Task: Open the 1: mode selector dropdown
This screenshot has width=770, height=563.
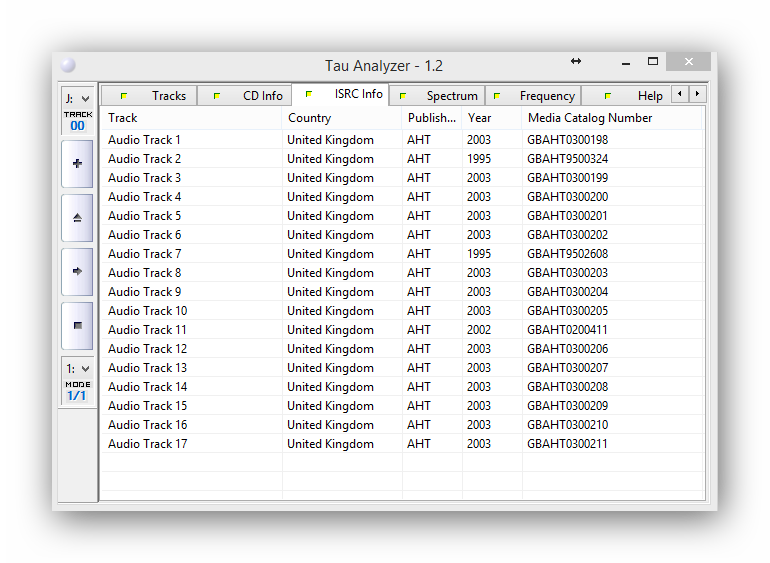Action: pos(77,368)
